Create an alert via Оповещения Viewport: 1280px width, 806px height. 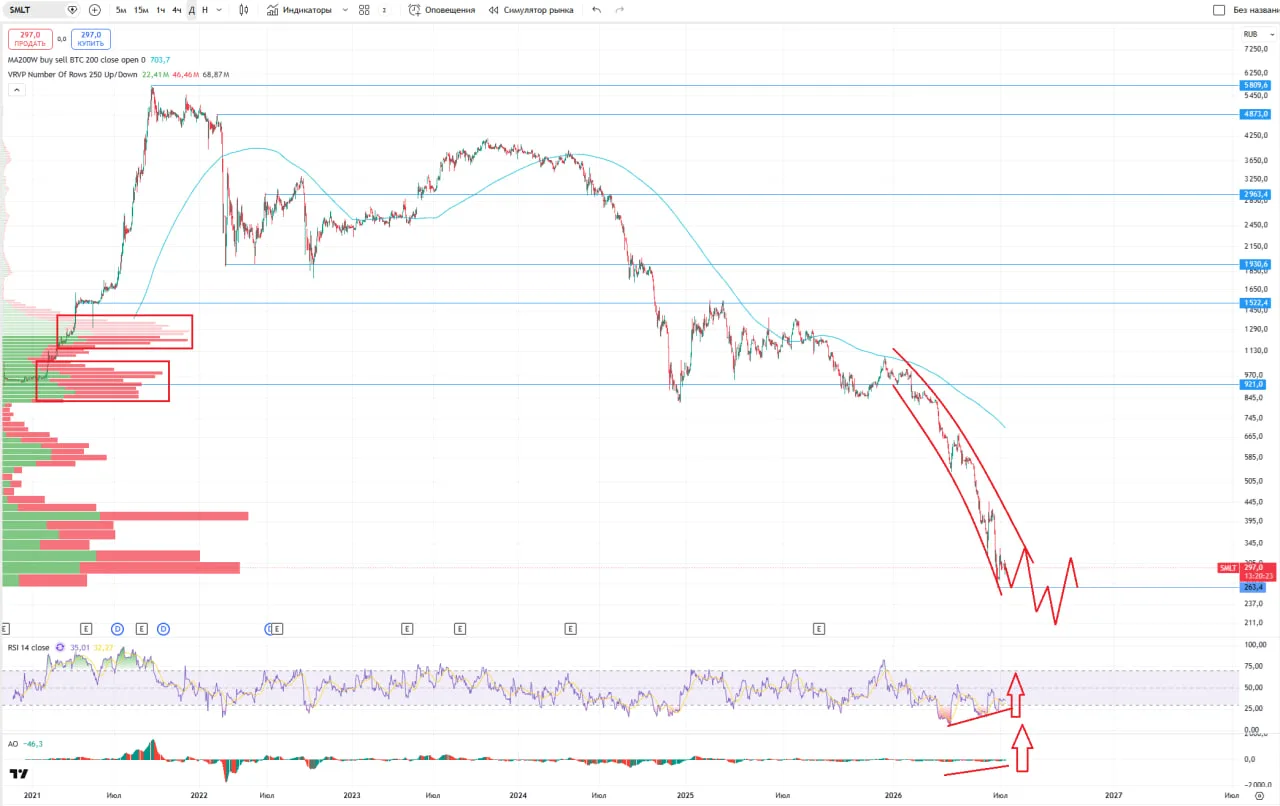[x=441, y=10]
